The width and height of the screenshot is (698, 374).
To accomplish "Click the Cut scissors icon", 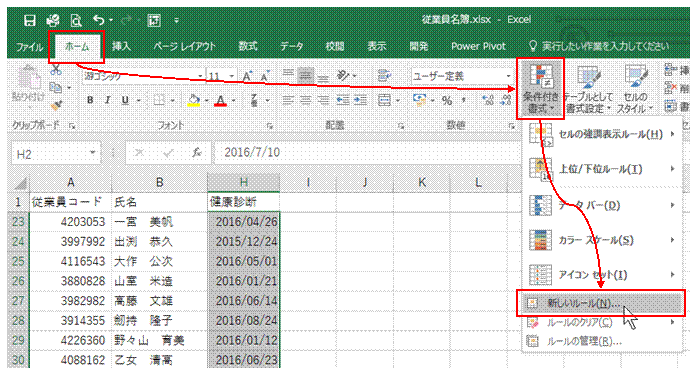I will 56,69.
